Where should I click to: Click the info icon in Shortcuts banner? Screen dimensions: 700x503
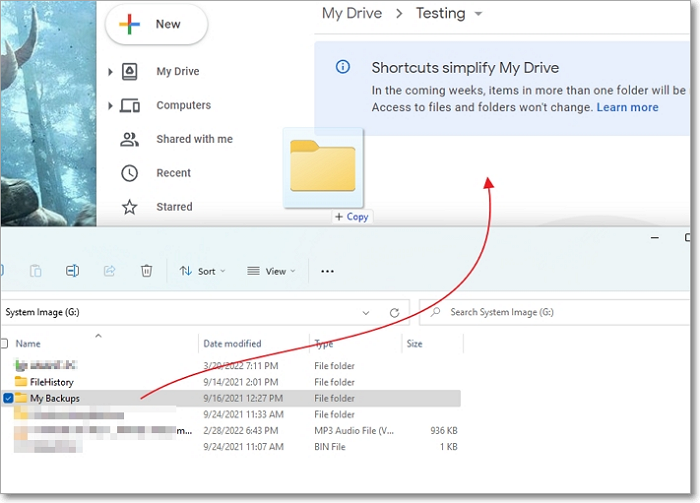pyautogui.click(x=343, y=68)
